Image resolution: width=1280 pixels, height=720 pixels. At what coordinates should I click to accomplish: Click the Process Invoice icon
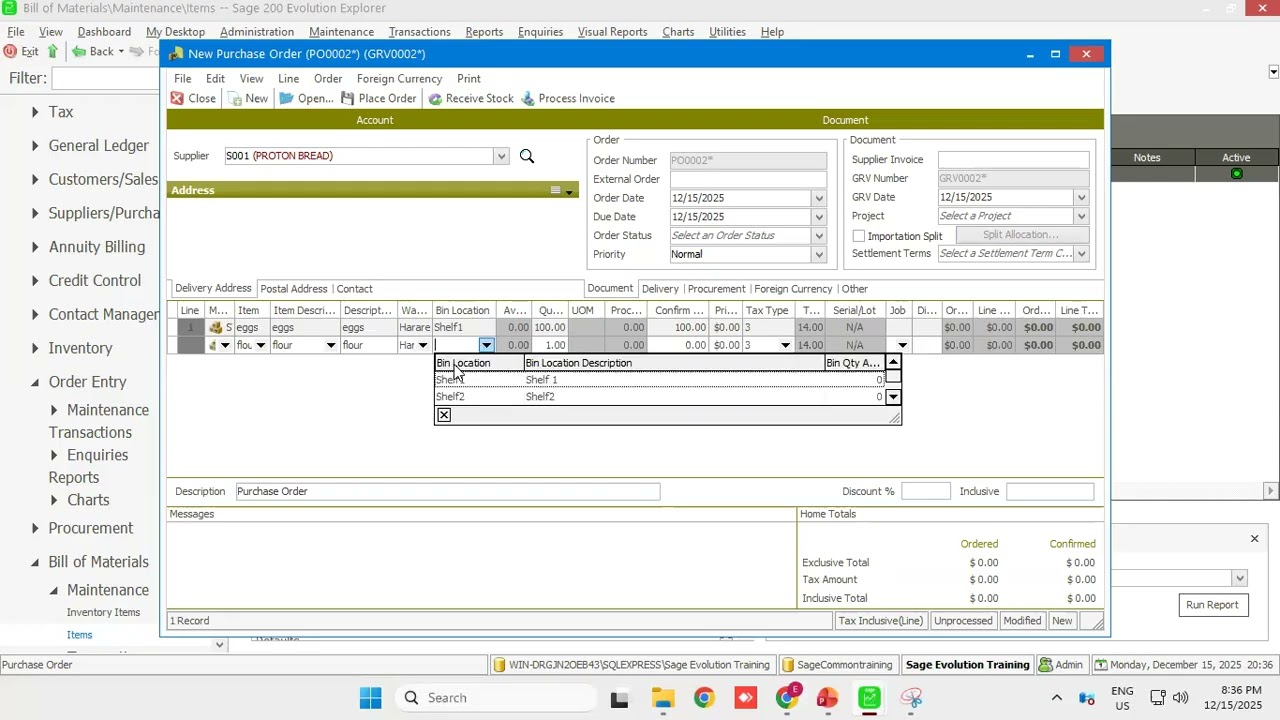point(528,98)
